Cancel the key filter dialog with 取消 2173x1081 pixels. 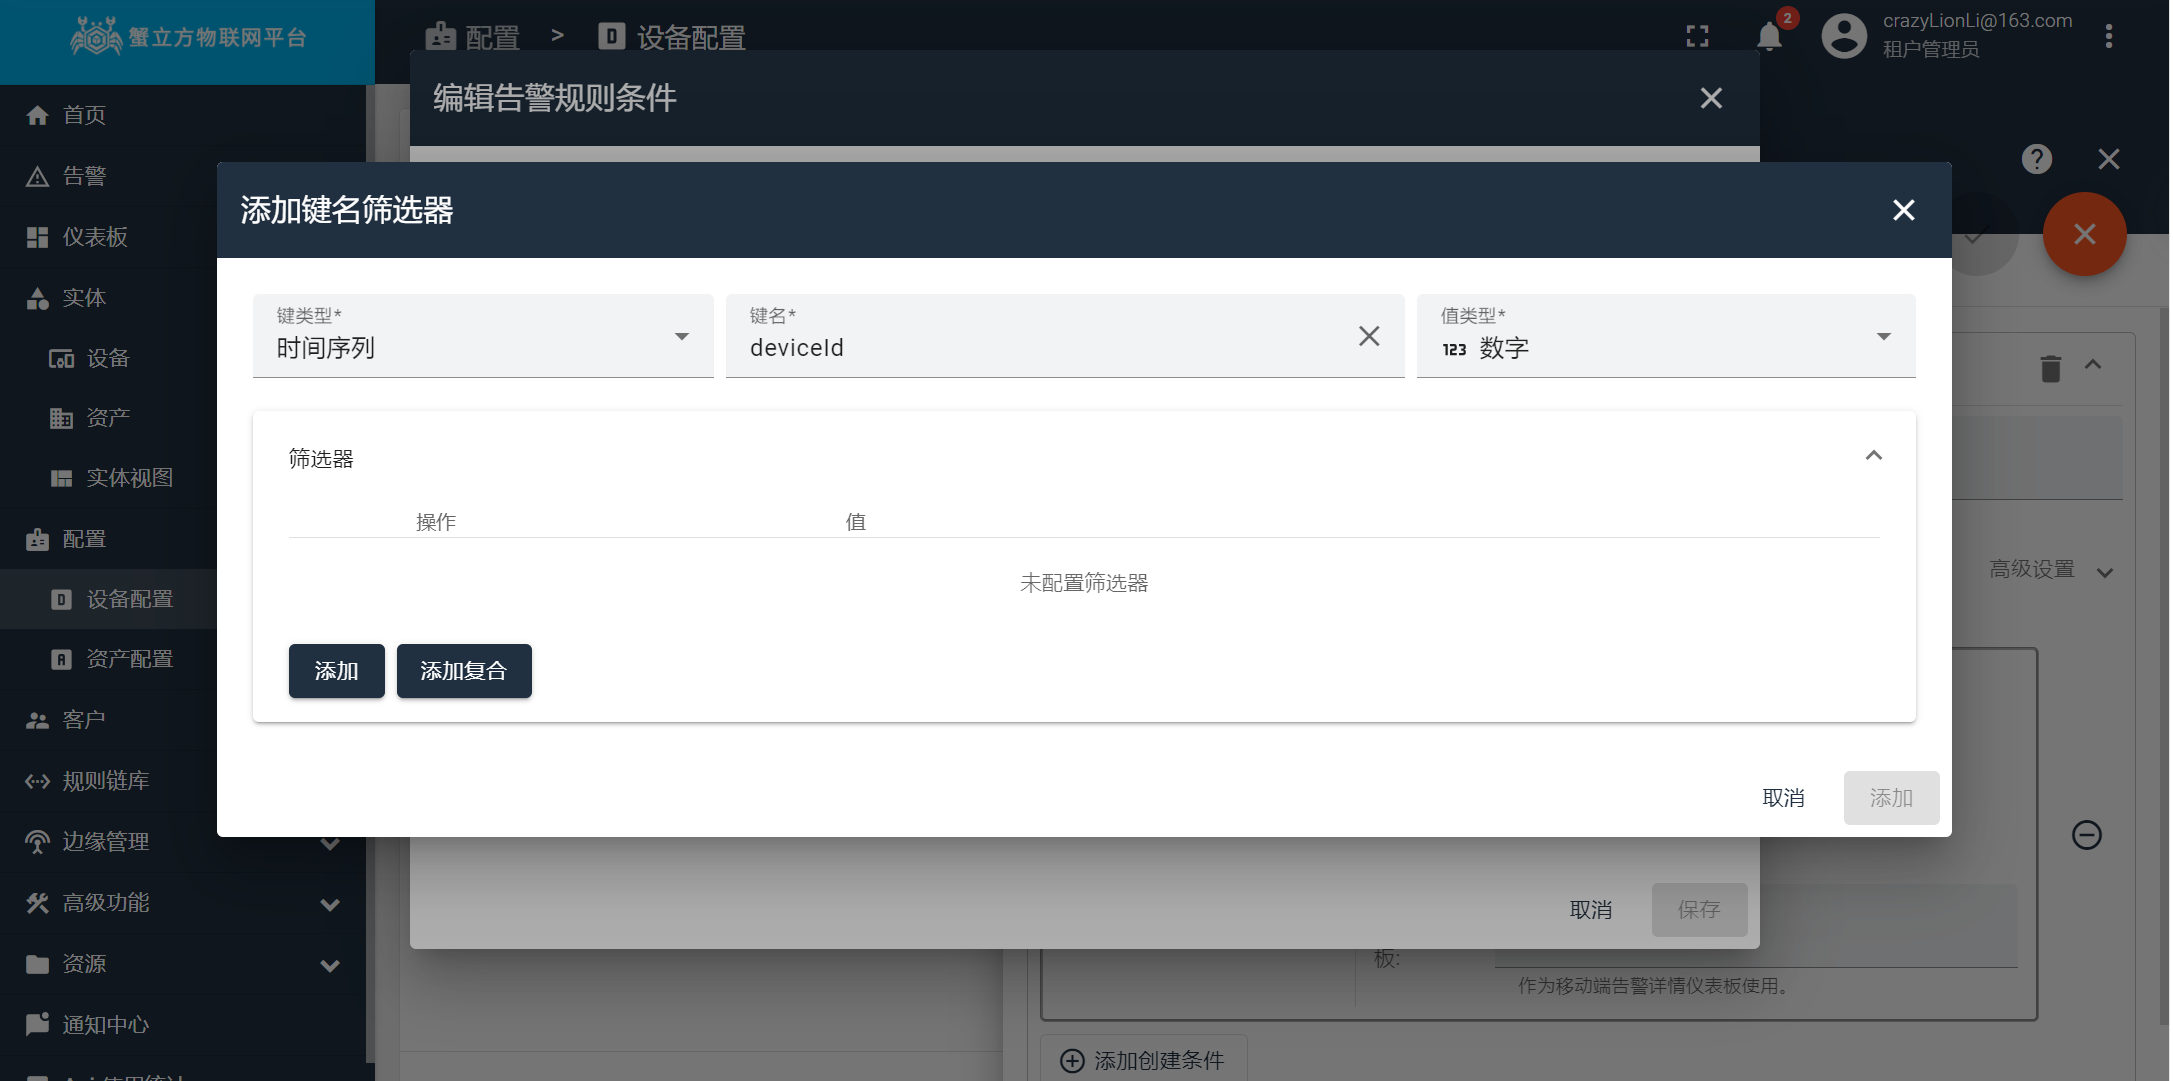pyautogui.click(x=1783, y=798)
